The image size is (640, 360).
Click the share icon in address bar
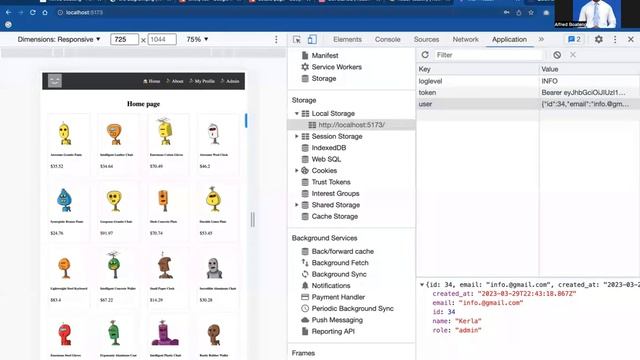(x=519, y=13)
